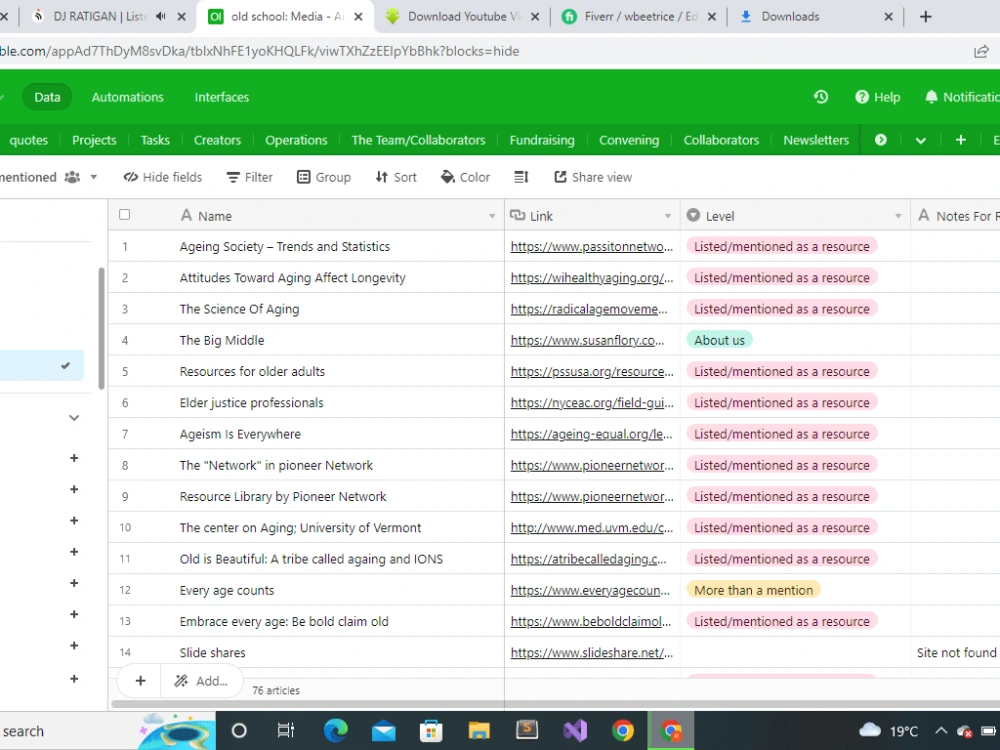Open Mail app from taskbar

pyautogui.click(x=383, y=731)
